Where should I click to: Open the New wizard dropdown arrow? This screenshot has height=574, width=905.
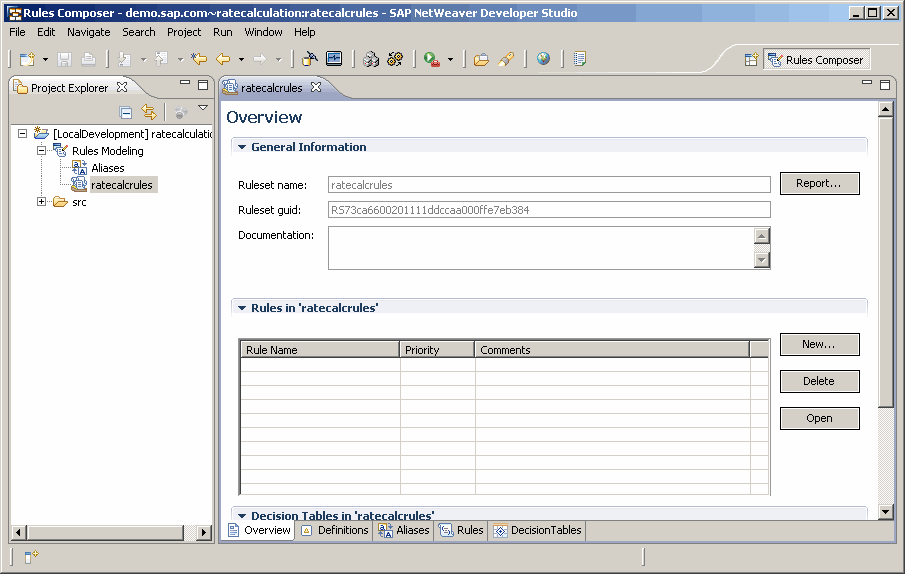pos(45,59)
